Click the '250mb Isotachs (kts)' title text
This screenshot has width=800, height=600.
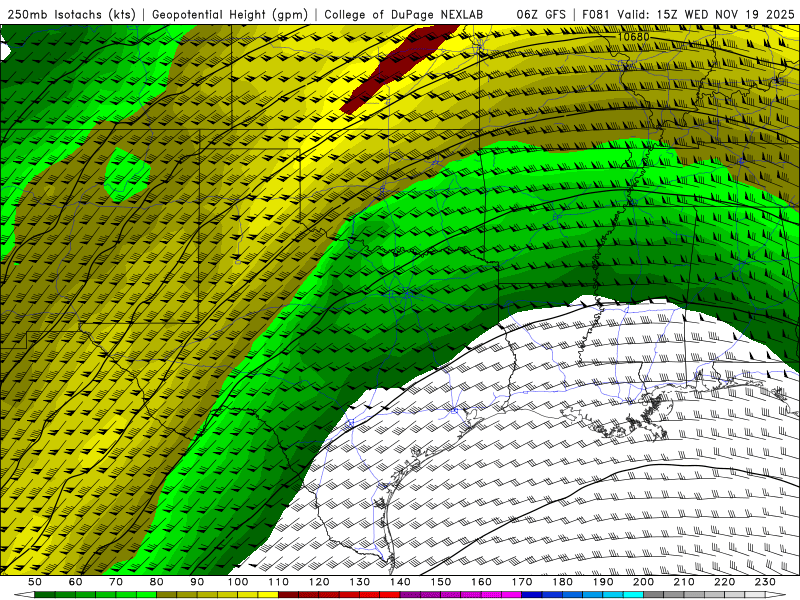tap(71, 15)
